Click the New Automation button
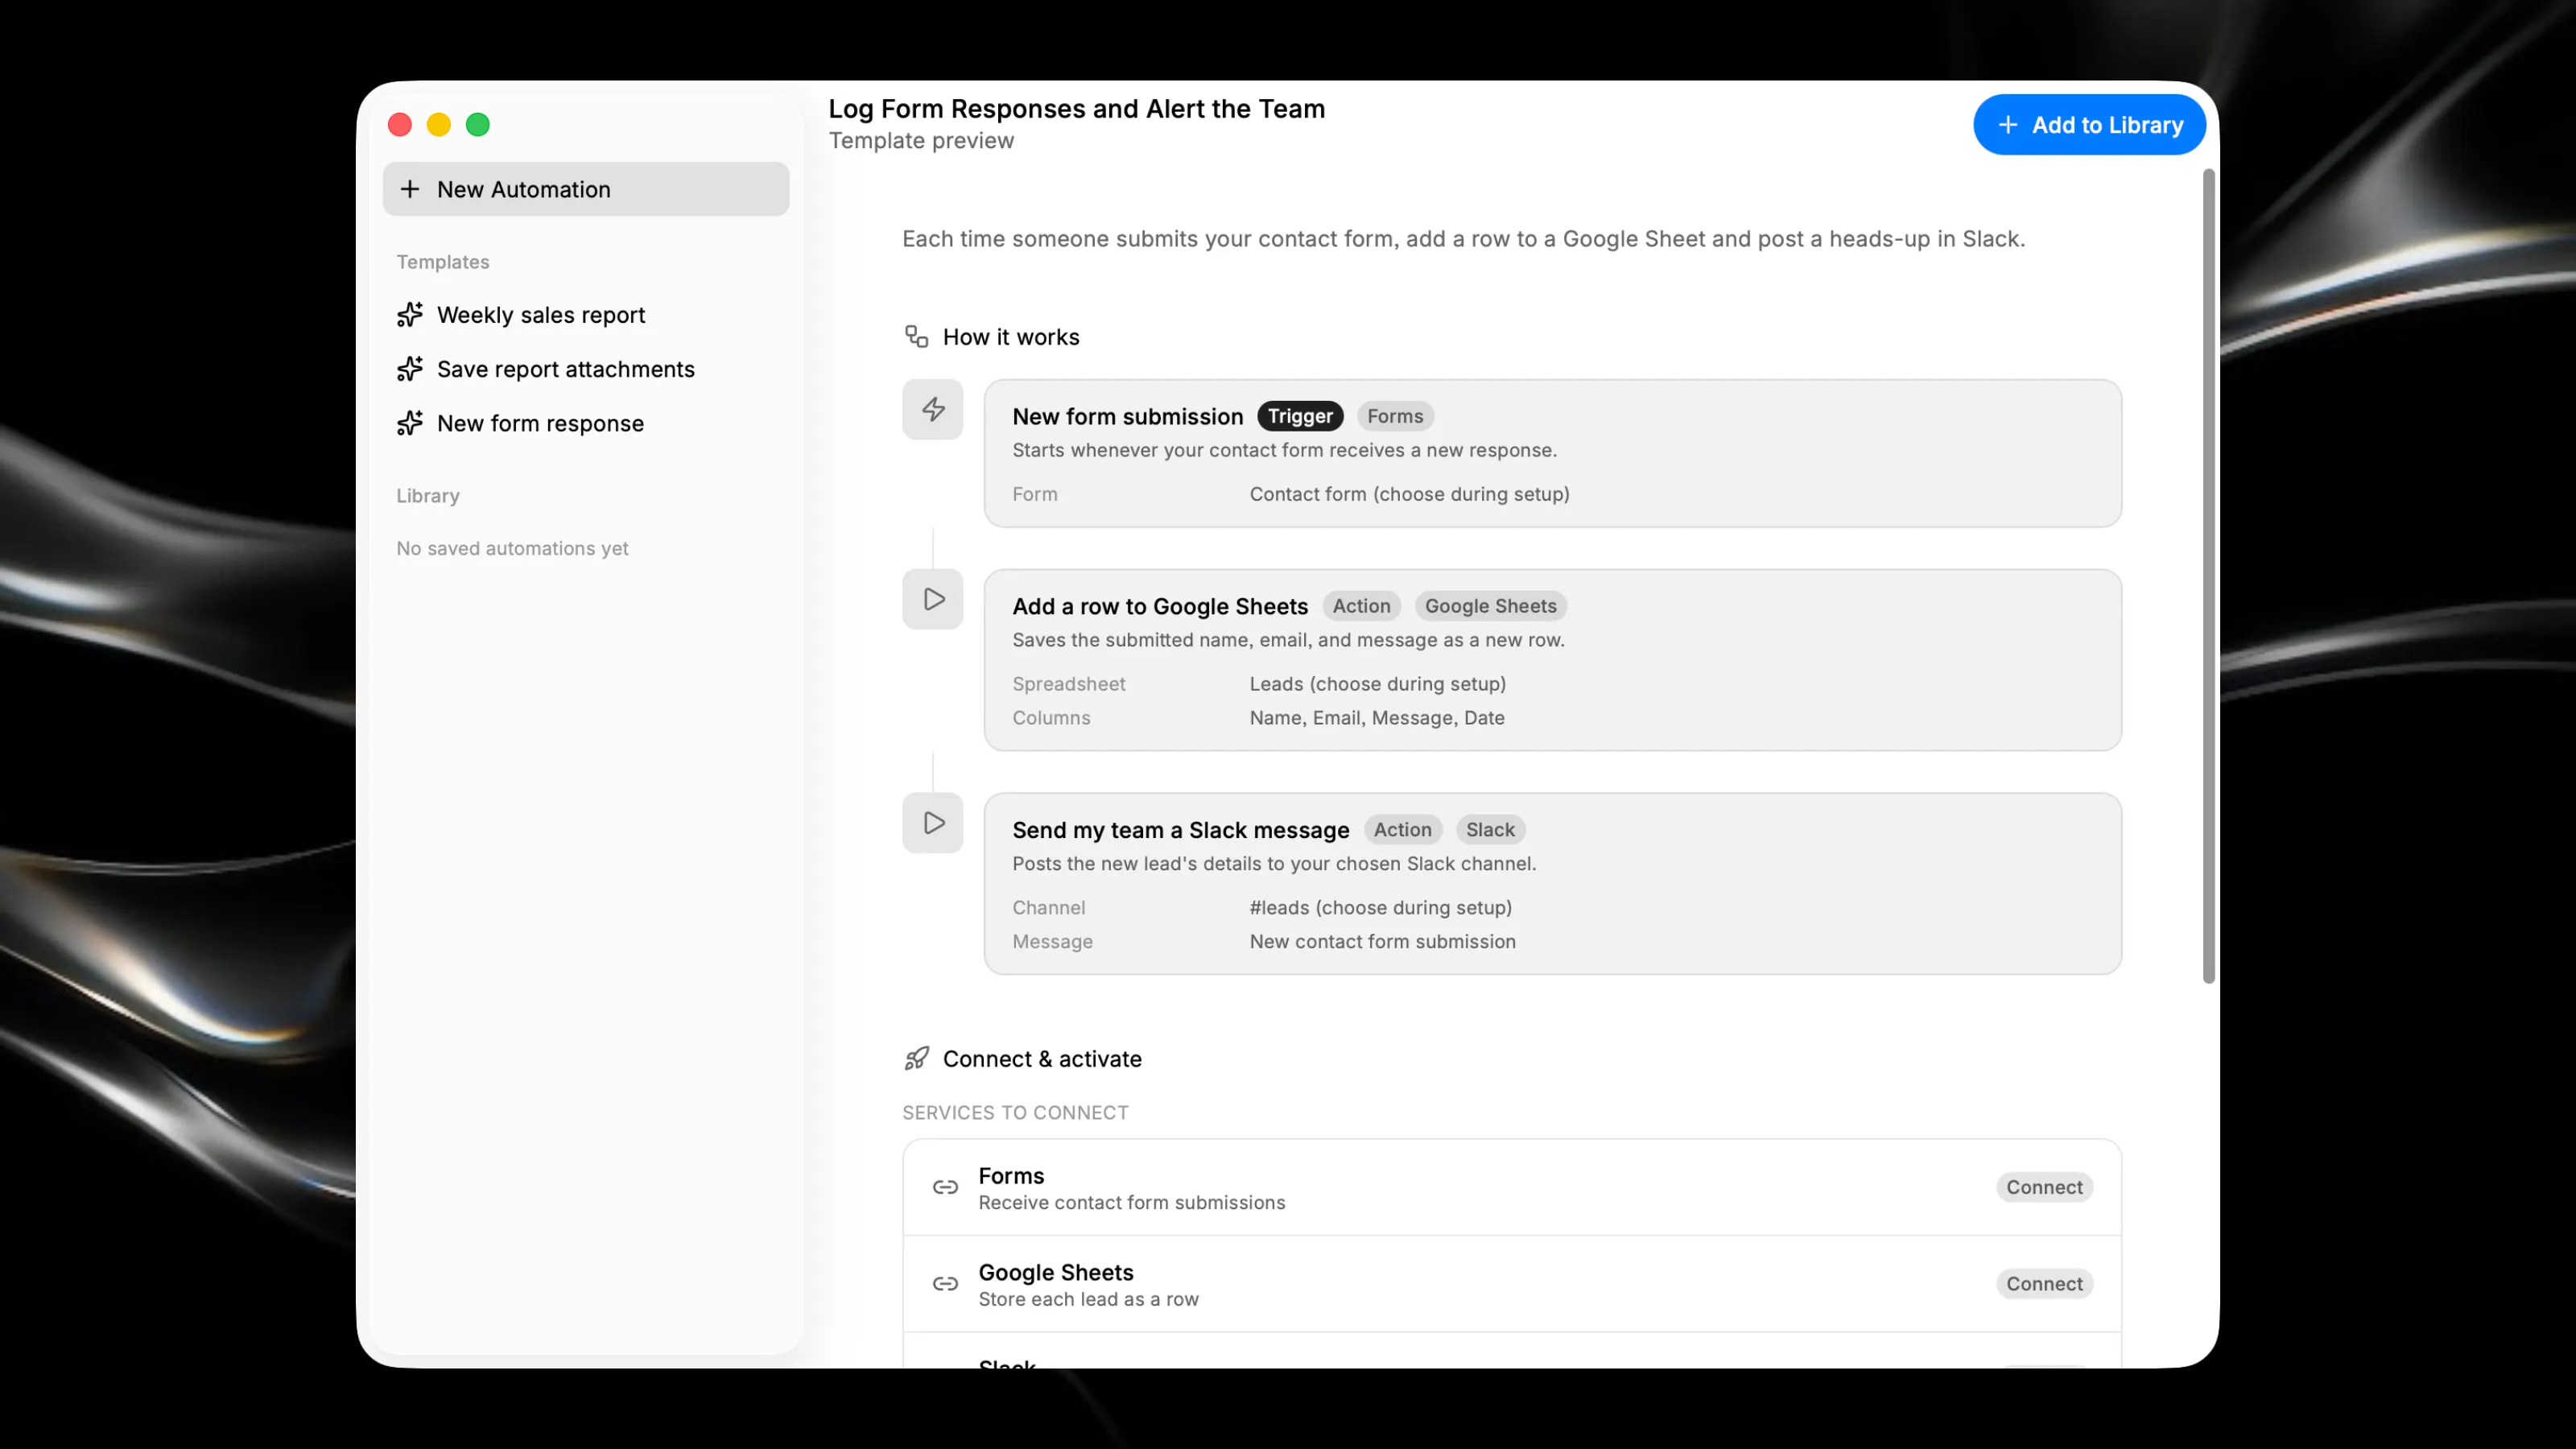 [x=586, y=189]
